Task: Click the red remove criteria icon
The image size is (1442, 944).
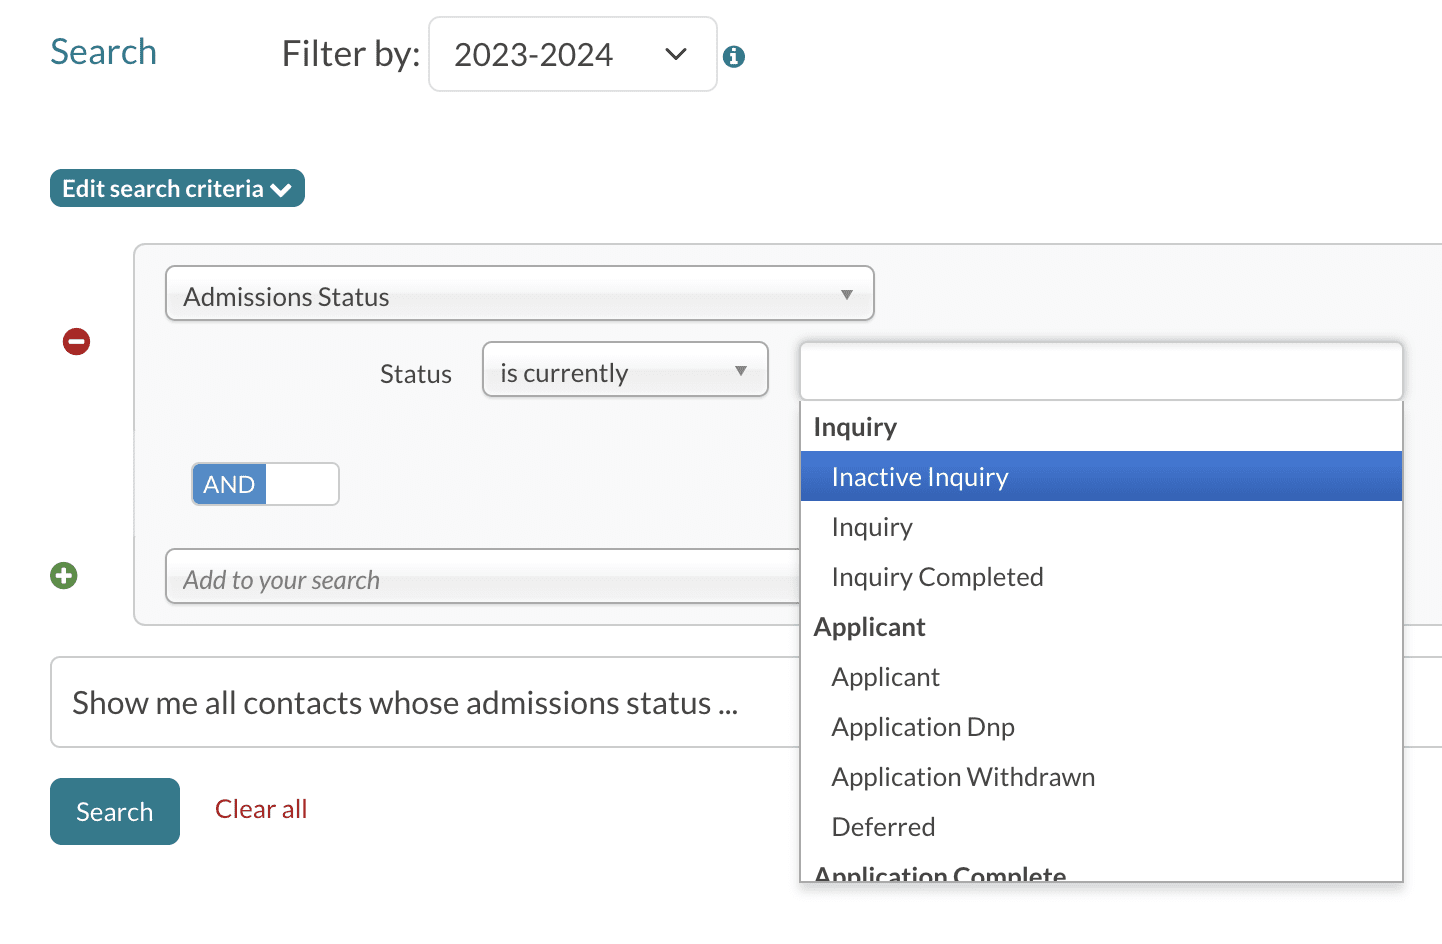Action: point(77,342)
